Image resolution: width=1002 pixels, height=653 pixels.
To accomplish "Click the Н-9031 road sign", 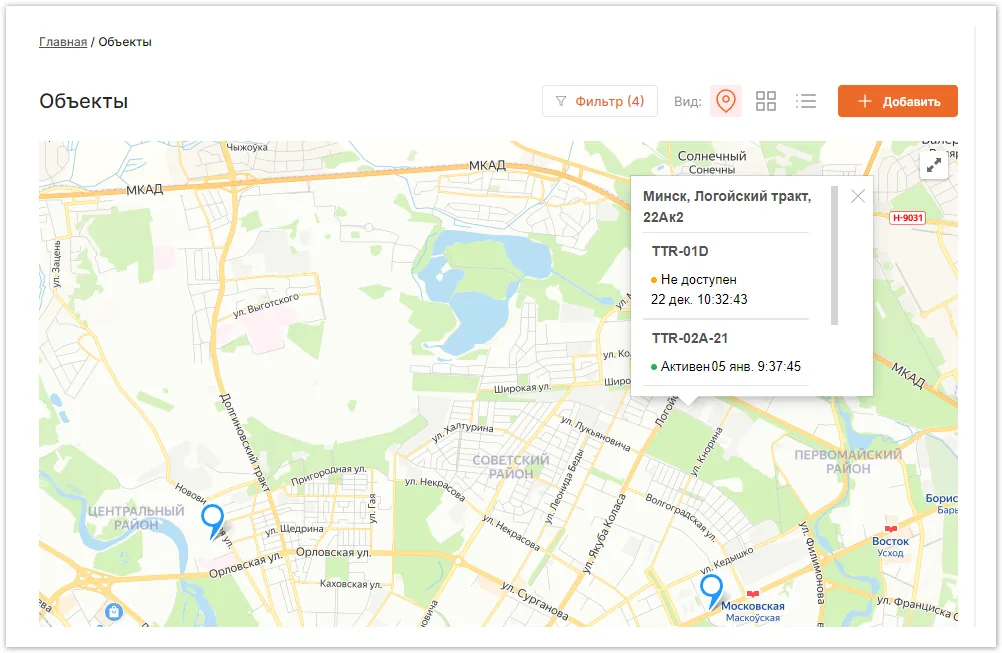I will click(x=907, y=218).
